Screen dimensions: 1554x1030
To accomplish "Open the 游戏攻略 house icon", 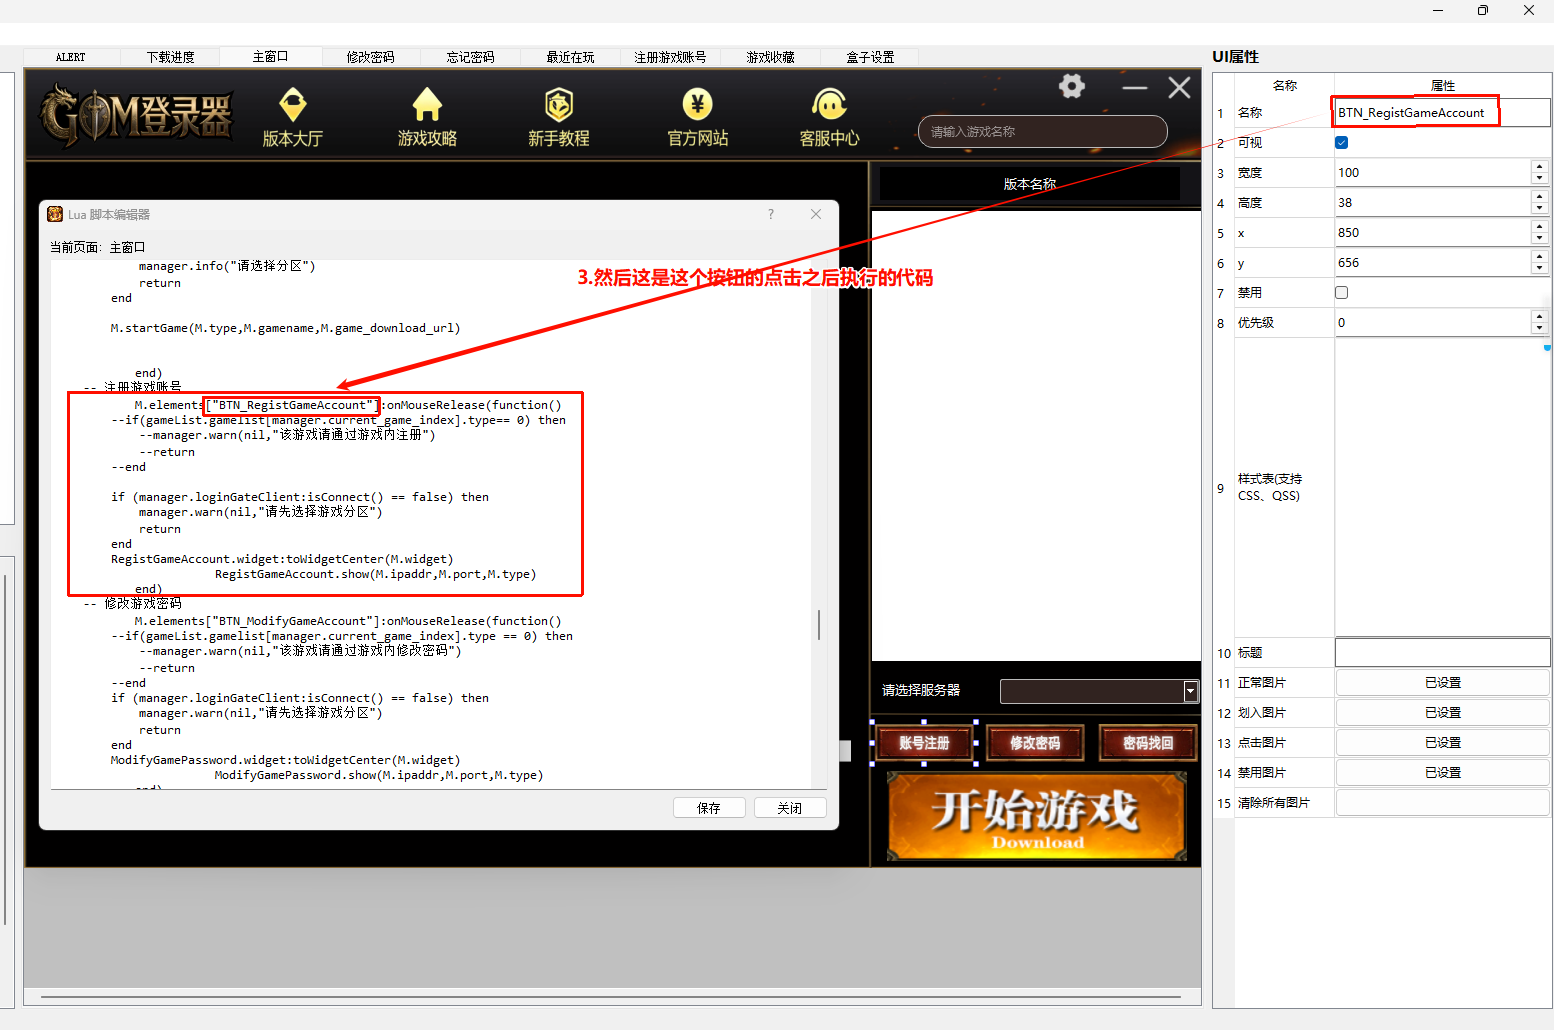I will pyautogui.click(x=427, y=104).
